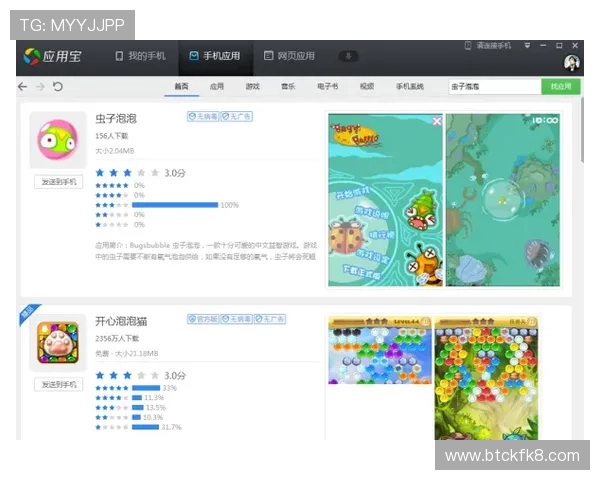Go forward with the right arrow
The image size is (600, 480).
(x=40, y=87)
